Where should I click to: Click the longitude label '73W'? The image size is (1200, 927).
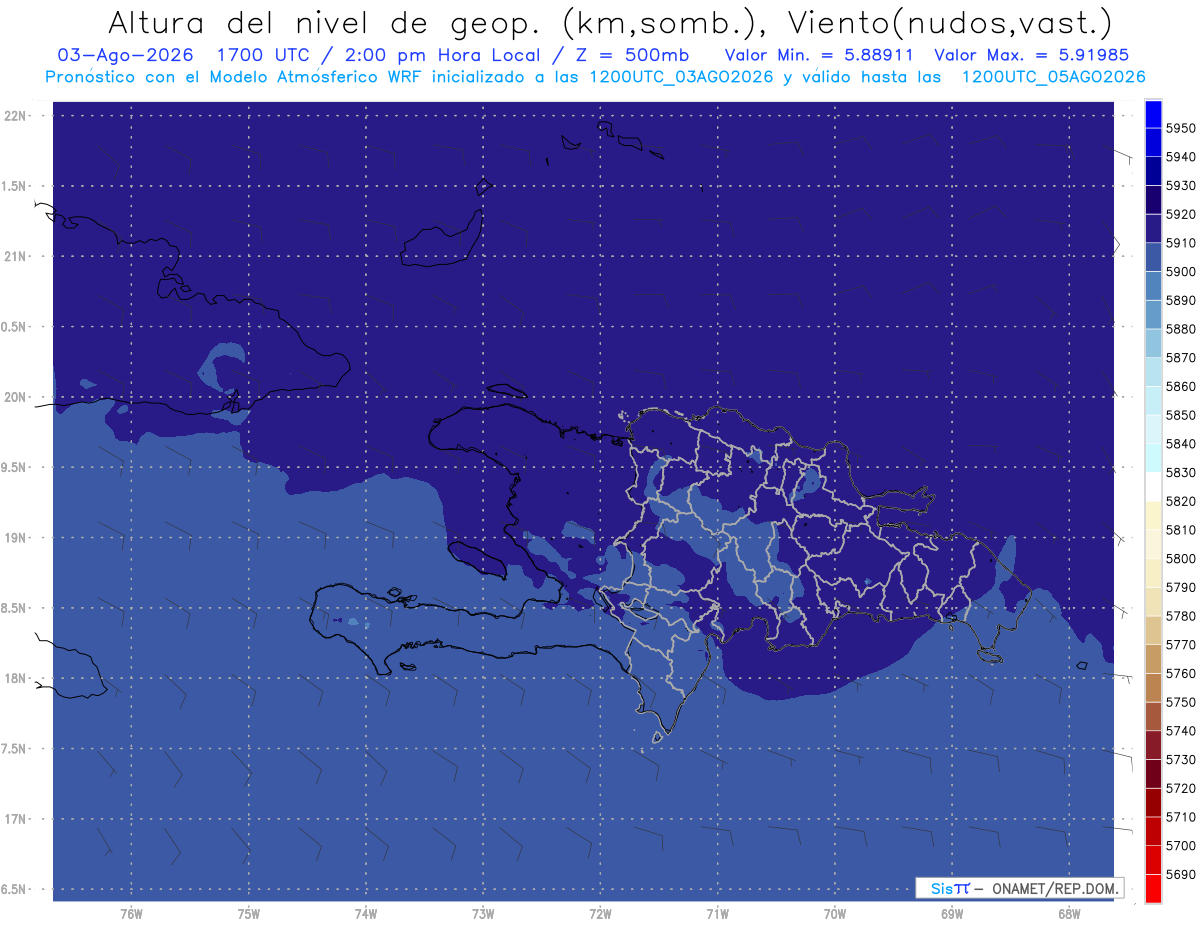pyautogui.click(x=483, y=914)
